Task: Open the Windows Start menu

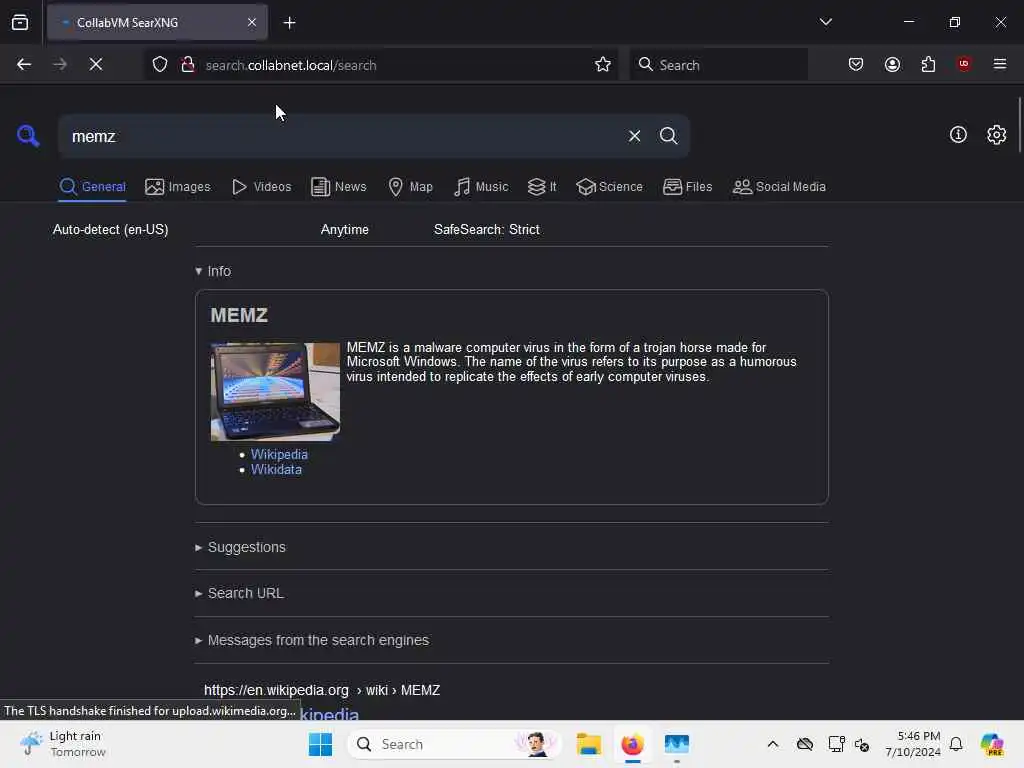Action: coord(320,744)
